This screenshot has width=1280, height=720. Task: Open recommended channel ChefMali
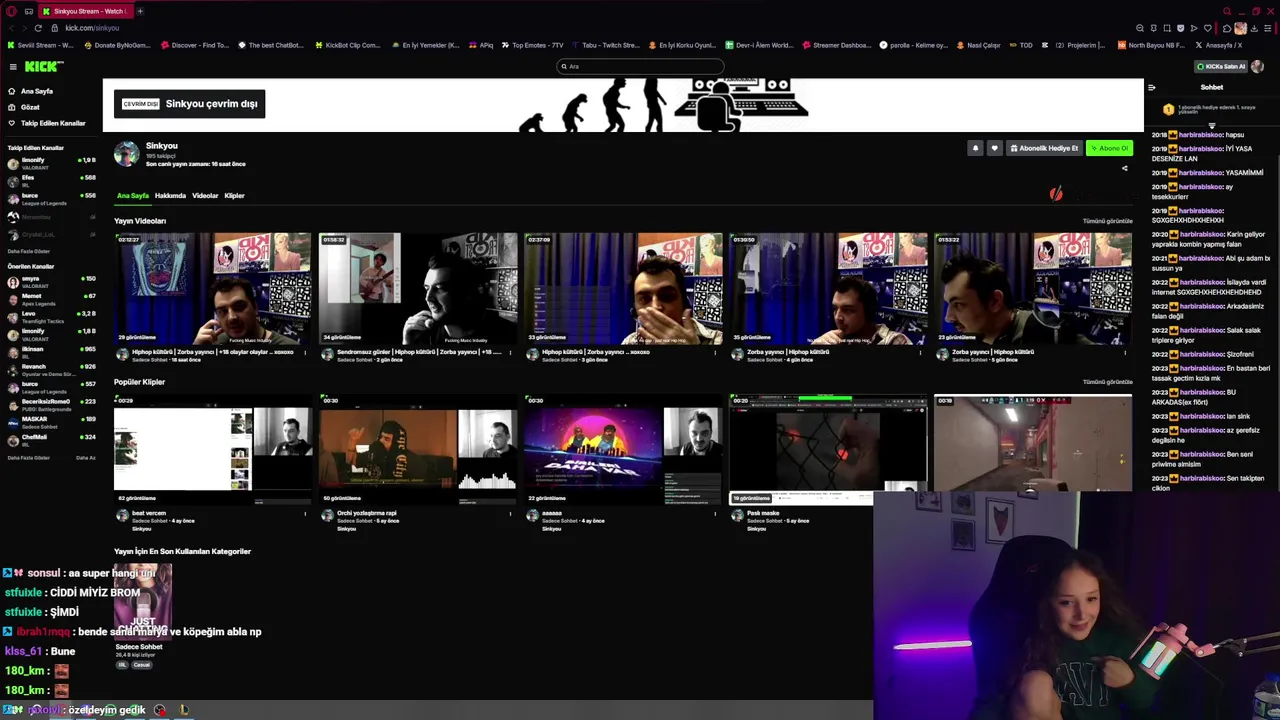(x=50, y=439)
